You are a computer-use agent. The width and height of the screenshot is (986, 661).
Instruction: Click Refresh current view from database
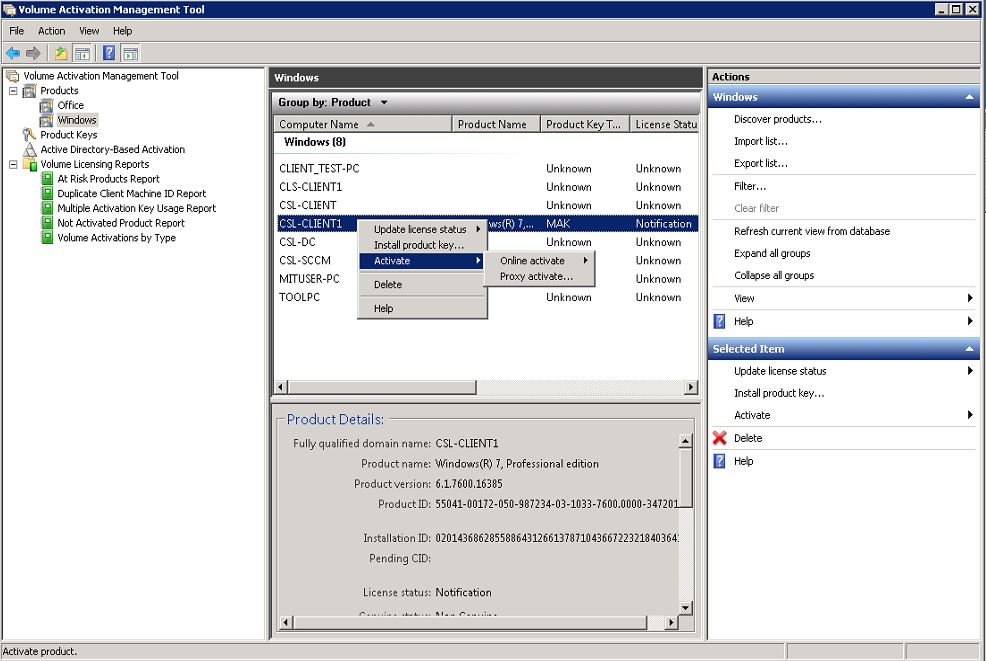point(811,231)
